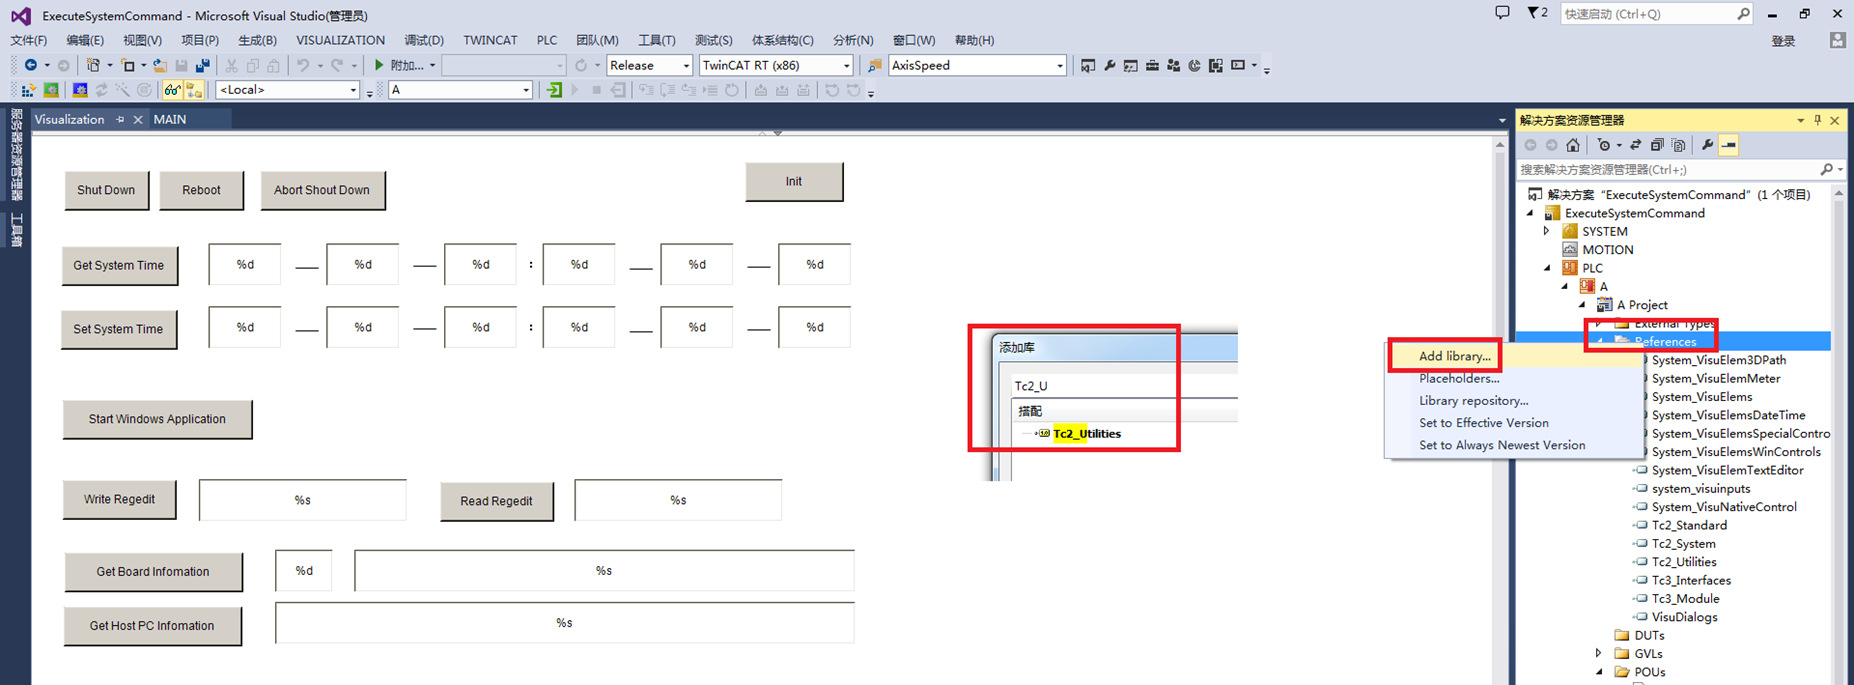This screenshot has width=1854, height=685.
Task: Click the Shut Down button
Action: click(106, 190)
